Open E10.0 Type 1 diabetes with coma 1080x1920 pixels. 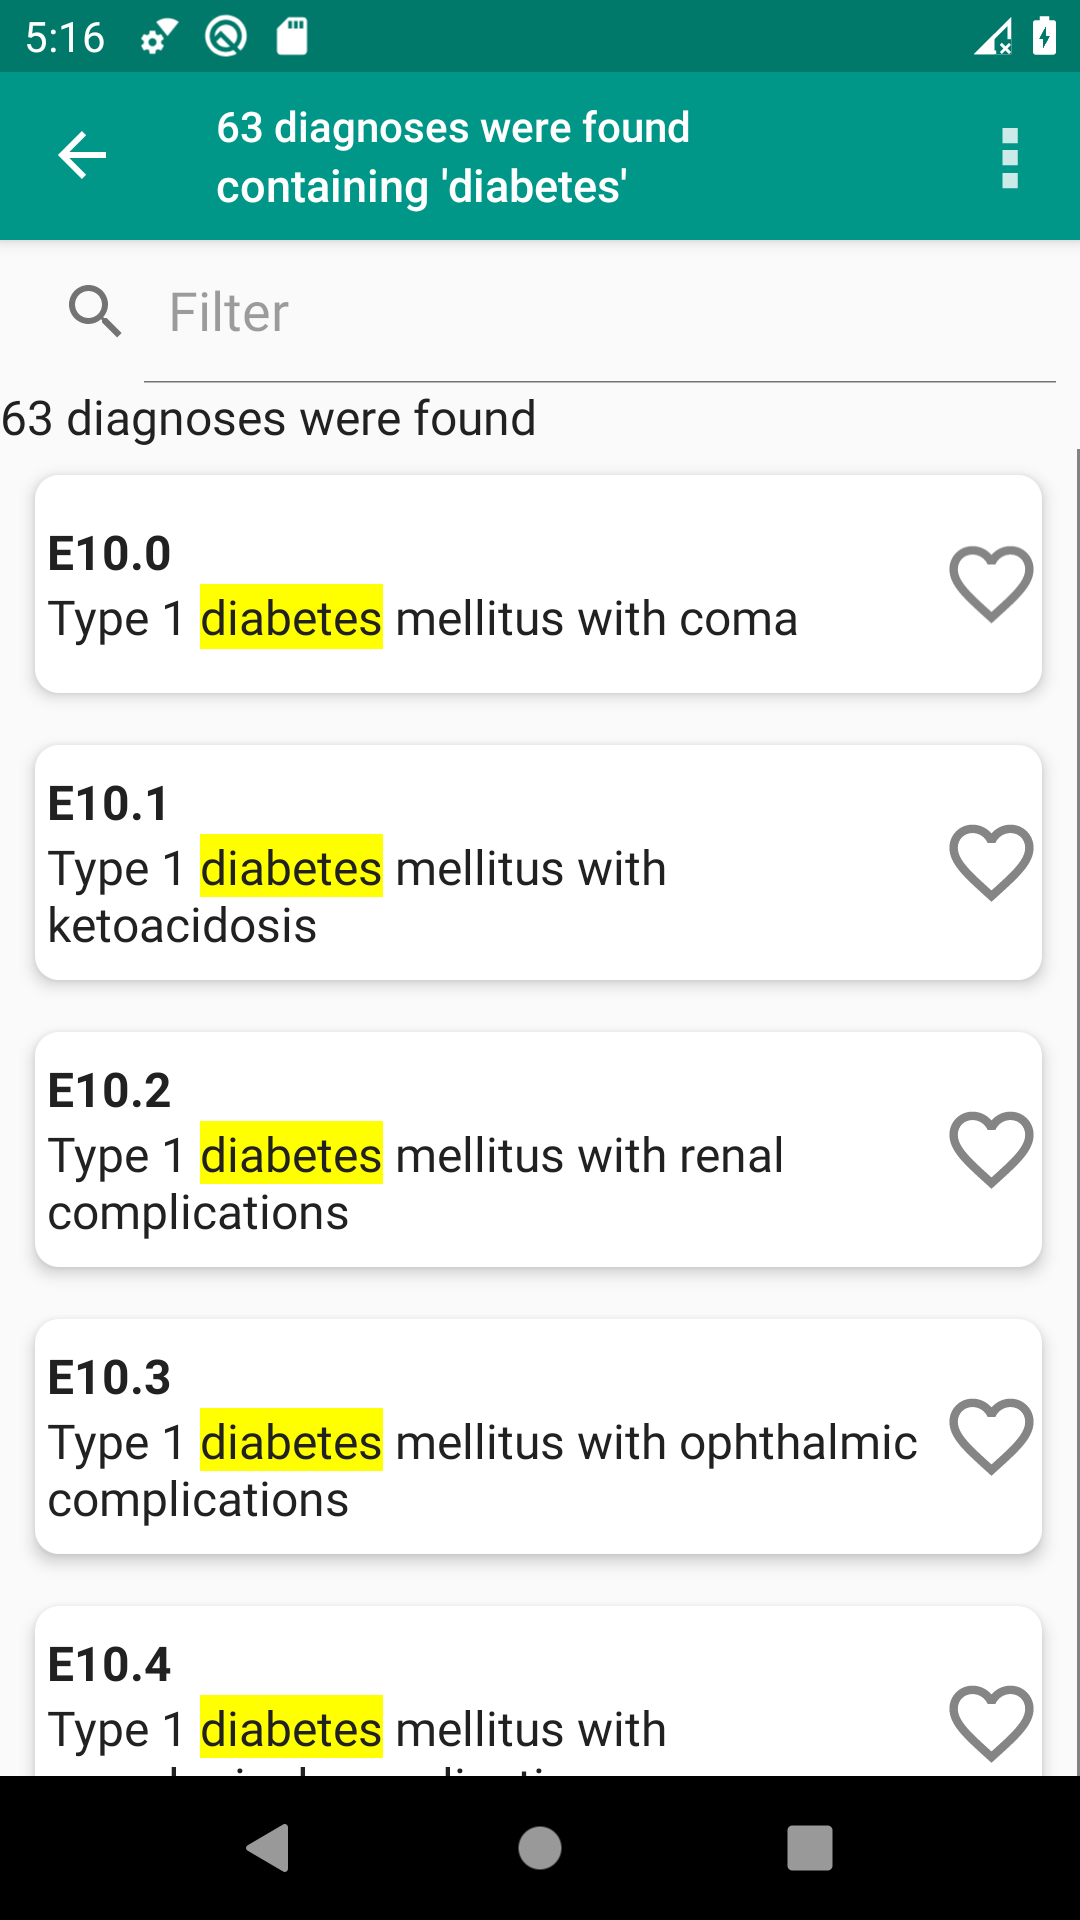[x=538, y=584]
